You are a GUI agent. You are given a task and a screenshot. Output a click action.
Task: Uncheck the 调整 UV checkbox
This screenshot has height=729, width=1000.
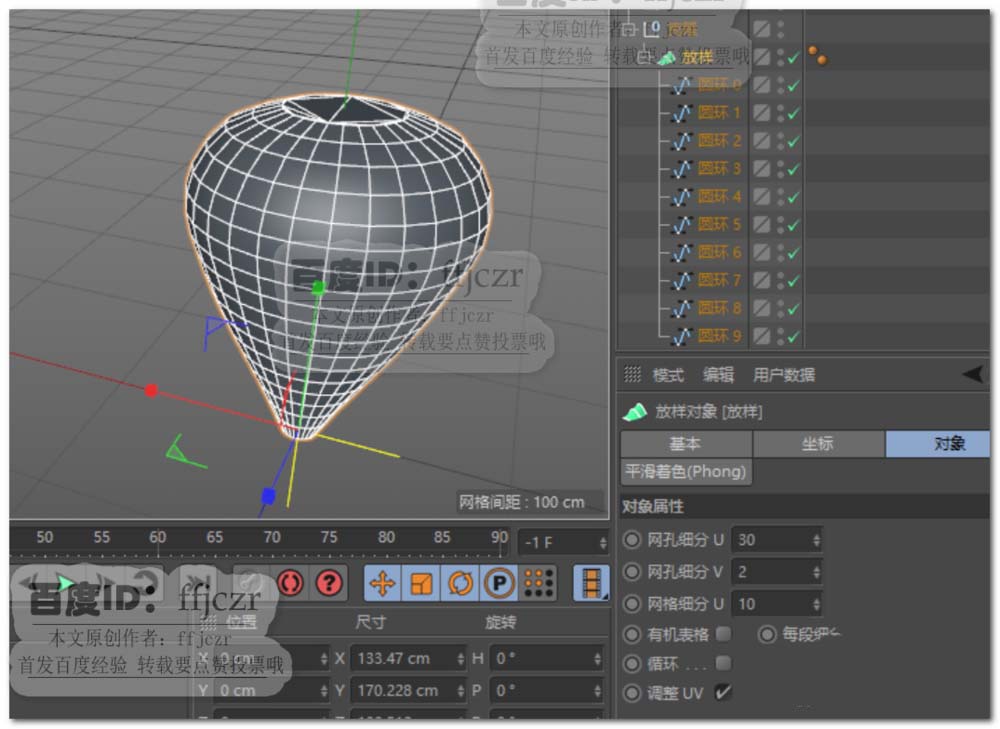click(x=723, y=692)
